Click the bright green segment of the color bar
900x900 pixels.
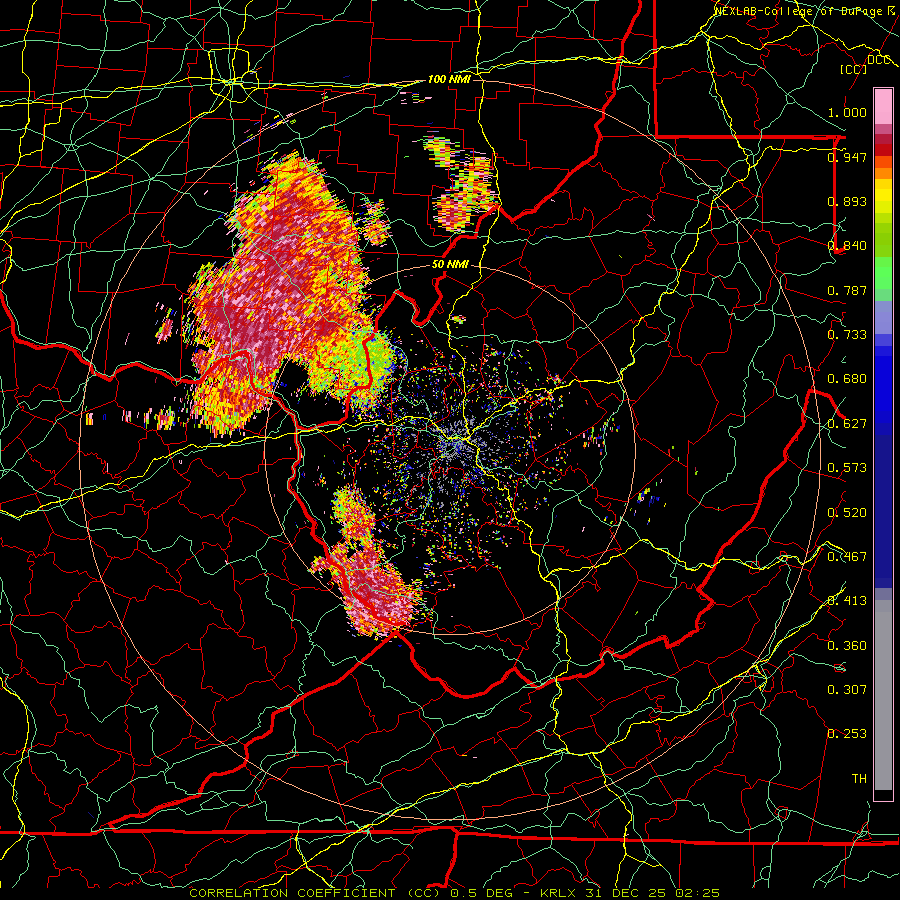(x=883, y=273)
